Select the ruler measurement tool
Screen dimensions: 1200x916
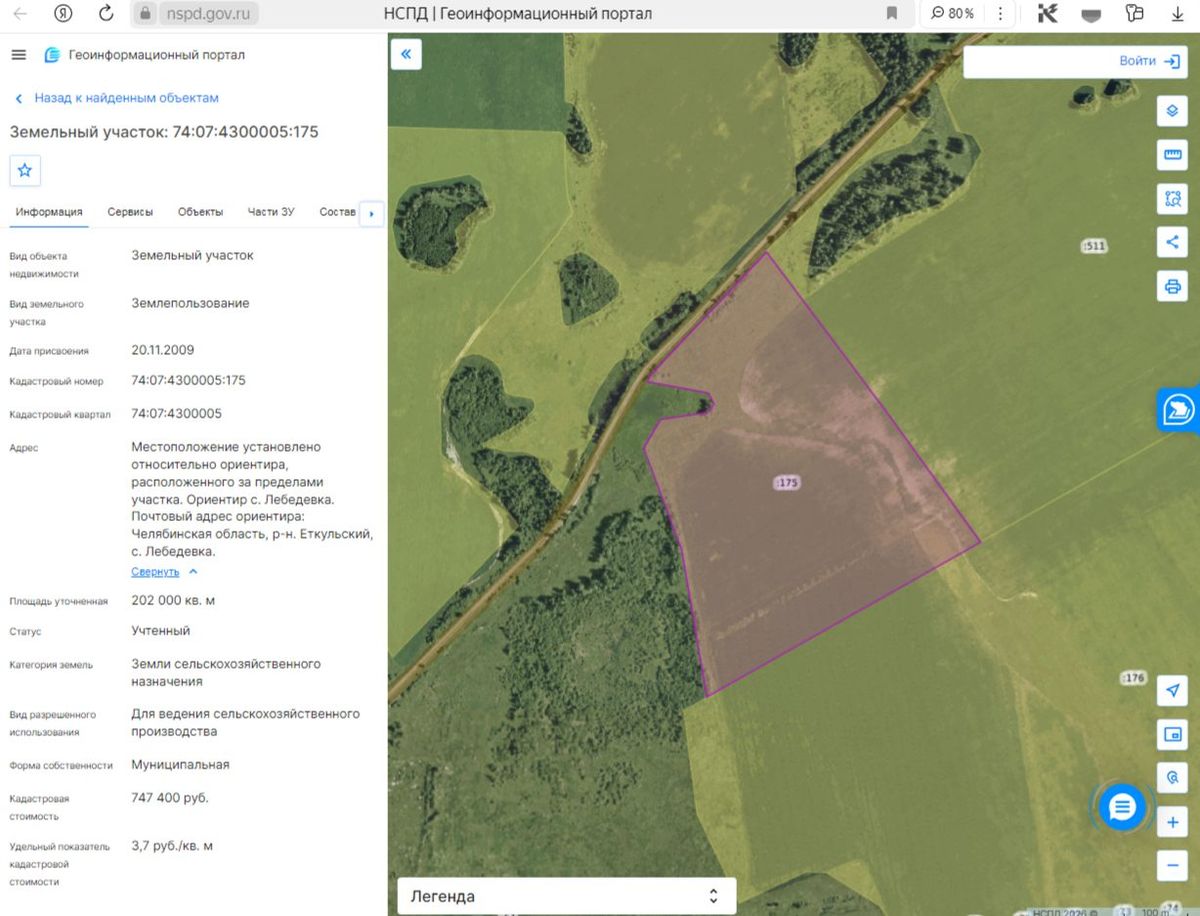1172,155
